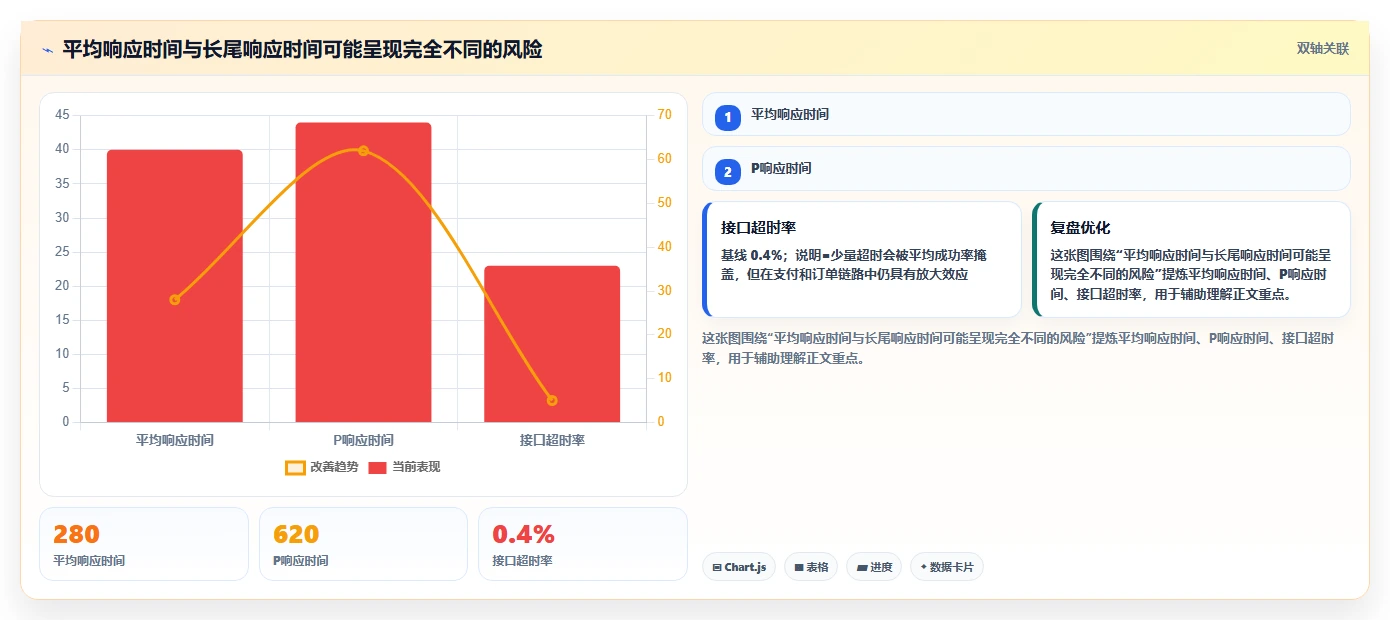Click the 0.4% stat card value
The height and width of the screenshot is (620, 1390).
(x=523, y=534)
